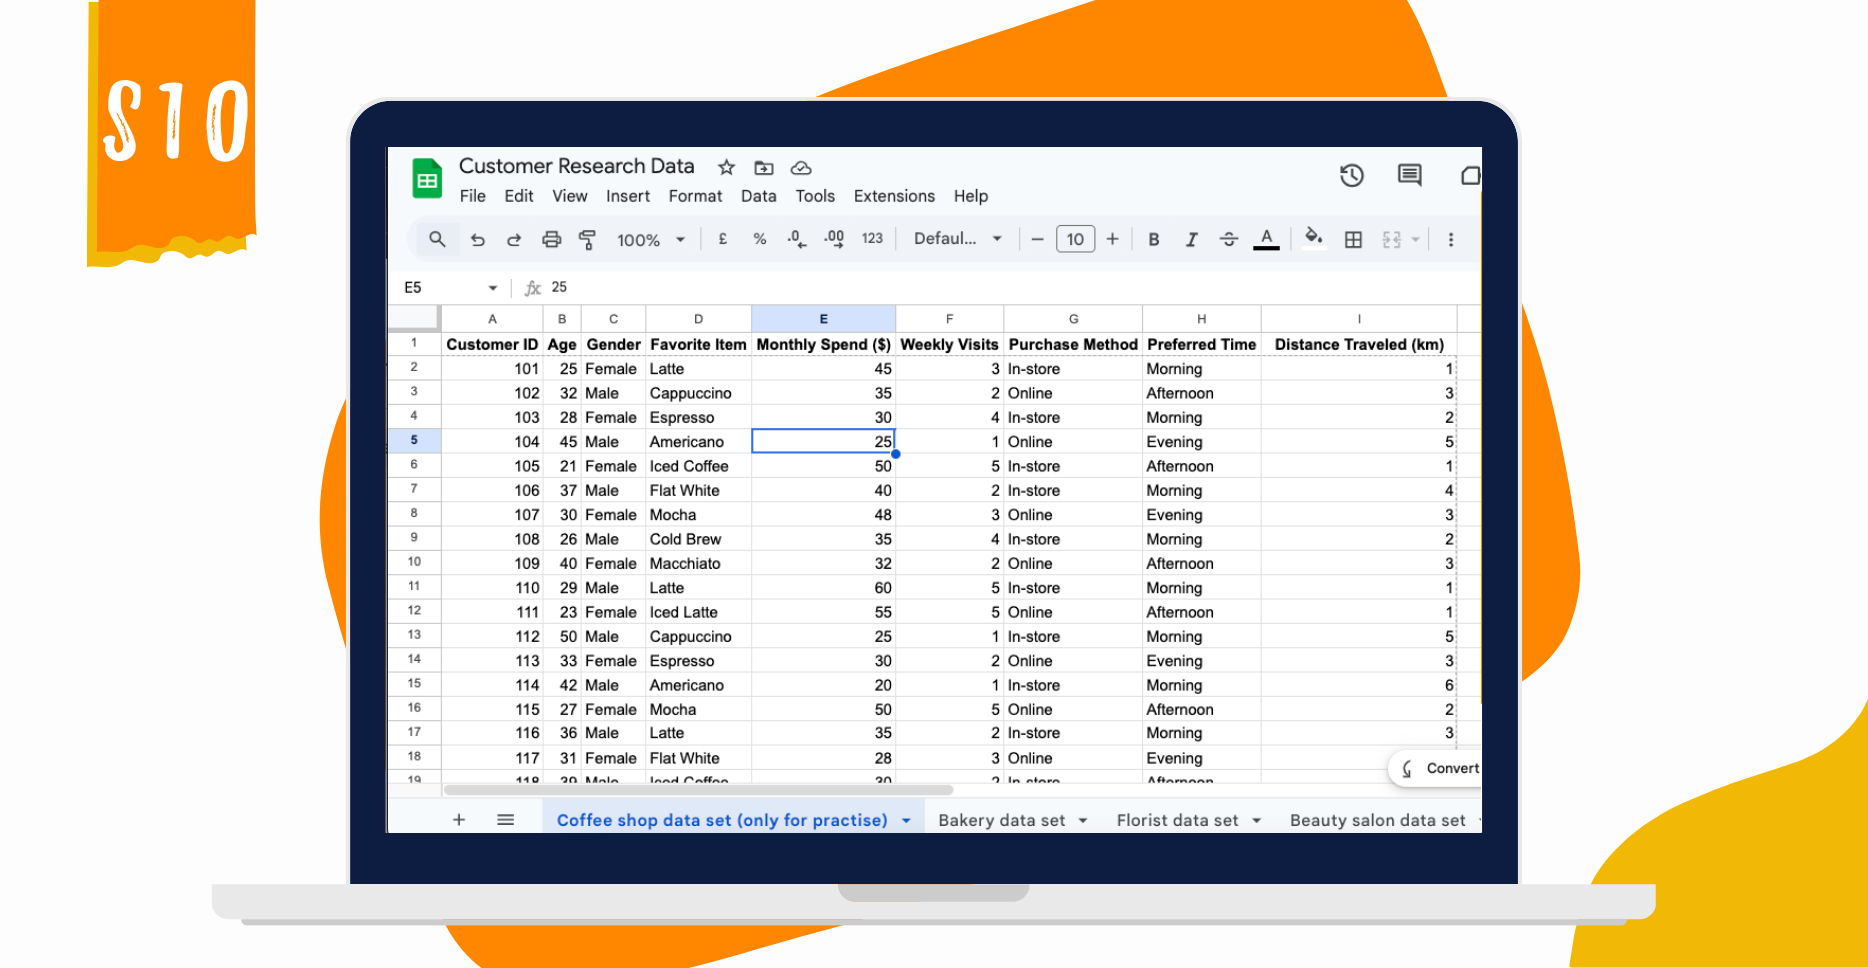This screenshot has height=968, width=1868.
Task: Click the formula bar input
Action: pos(700,287)
